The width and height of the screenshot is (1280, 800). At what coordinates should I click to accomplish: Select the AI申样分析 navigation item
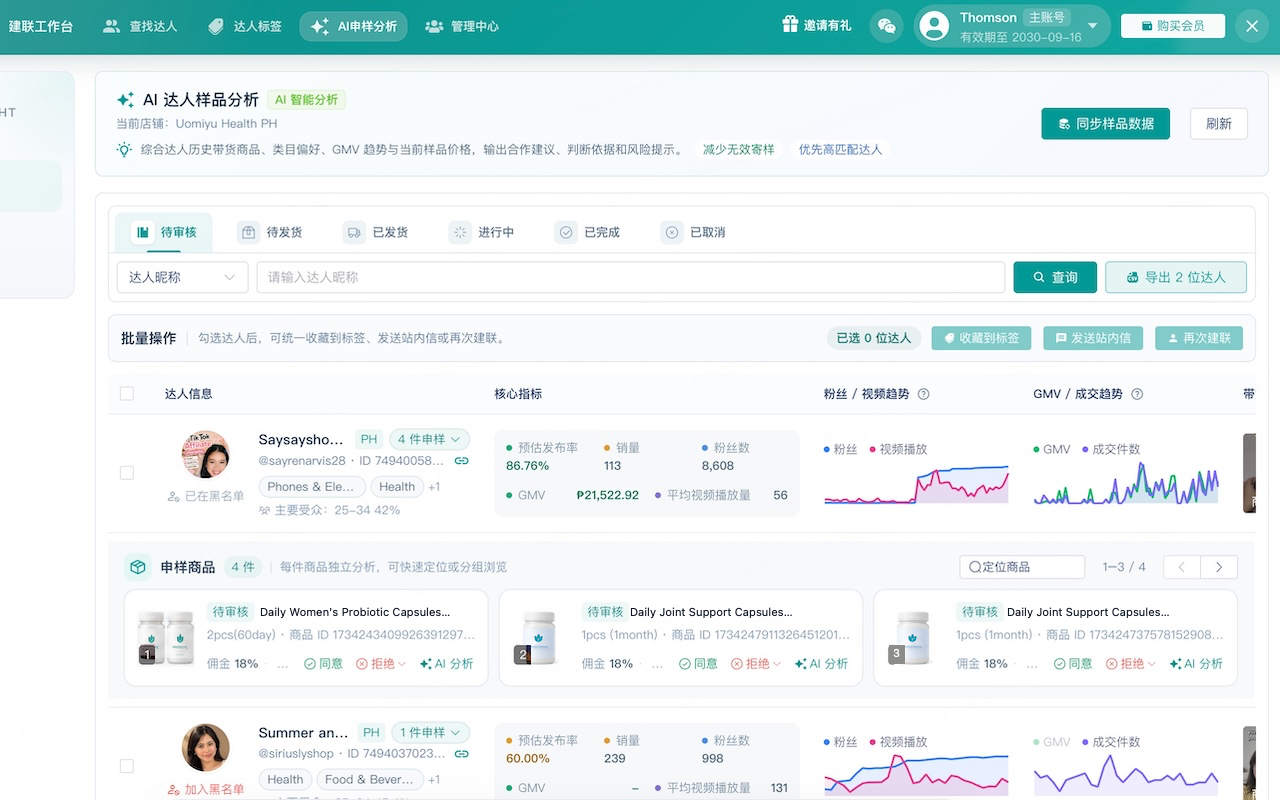pos(353,26)
